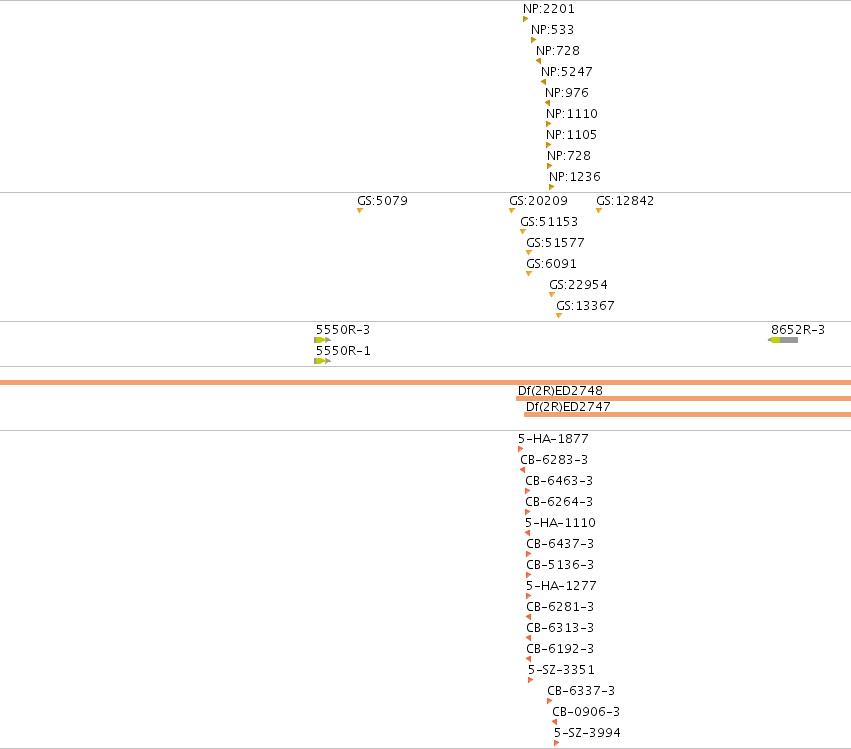Image resolution: width=851 pixels, height=749 pixels.
Task: Click the triangle marker under GS:12842
Action: [x=599, y=211]
